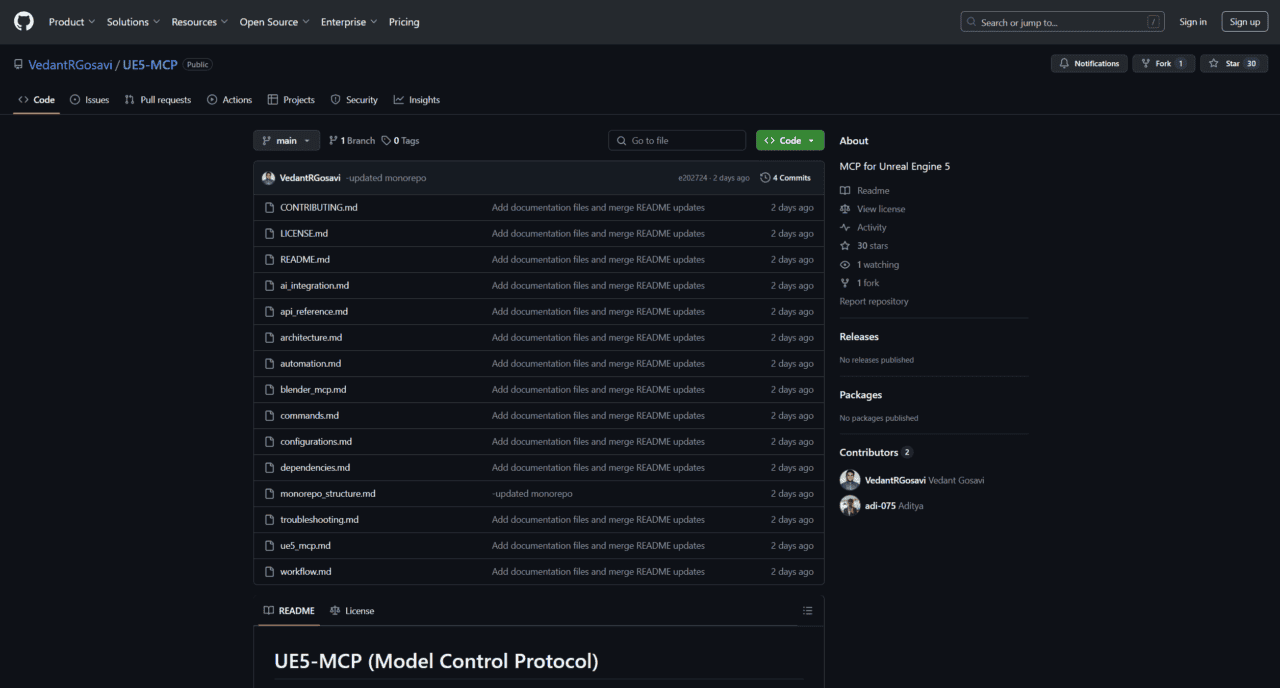Open the Enterprise dropdown
The height and width of the screenshot is (688, 1280).
349,22
